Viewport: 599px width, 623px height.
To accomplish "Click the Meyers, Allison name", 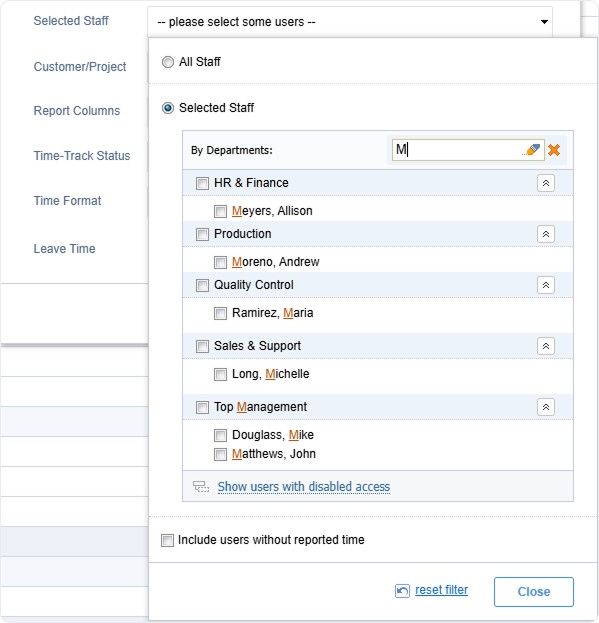I will pyautogui.click(x=272, y=211).
